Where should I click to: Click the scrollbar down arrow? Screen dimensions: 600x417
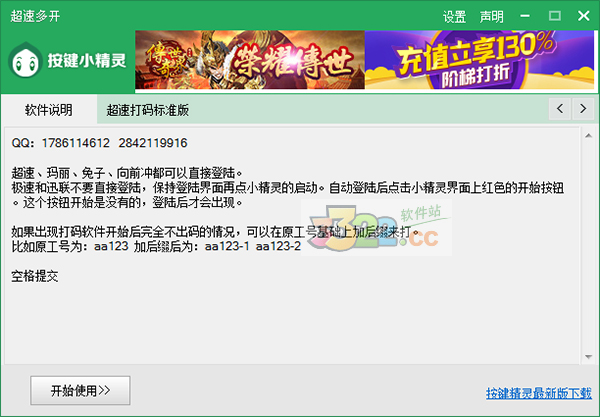pyautogui.click(x=589, y=357)
